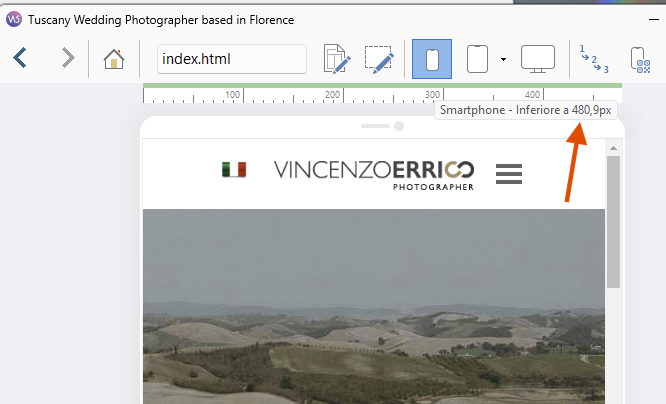Click the WebSite X5 app icon in title bar
This screenshot has width=666, height=404.
tap(13, 19)
